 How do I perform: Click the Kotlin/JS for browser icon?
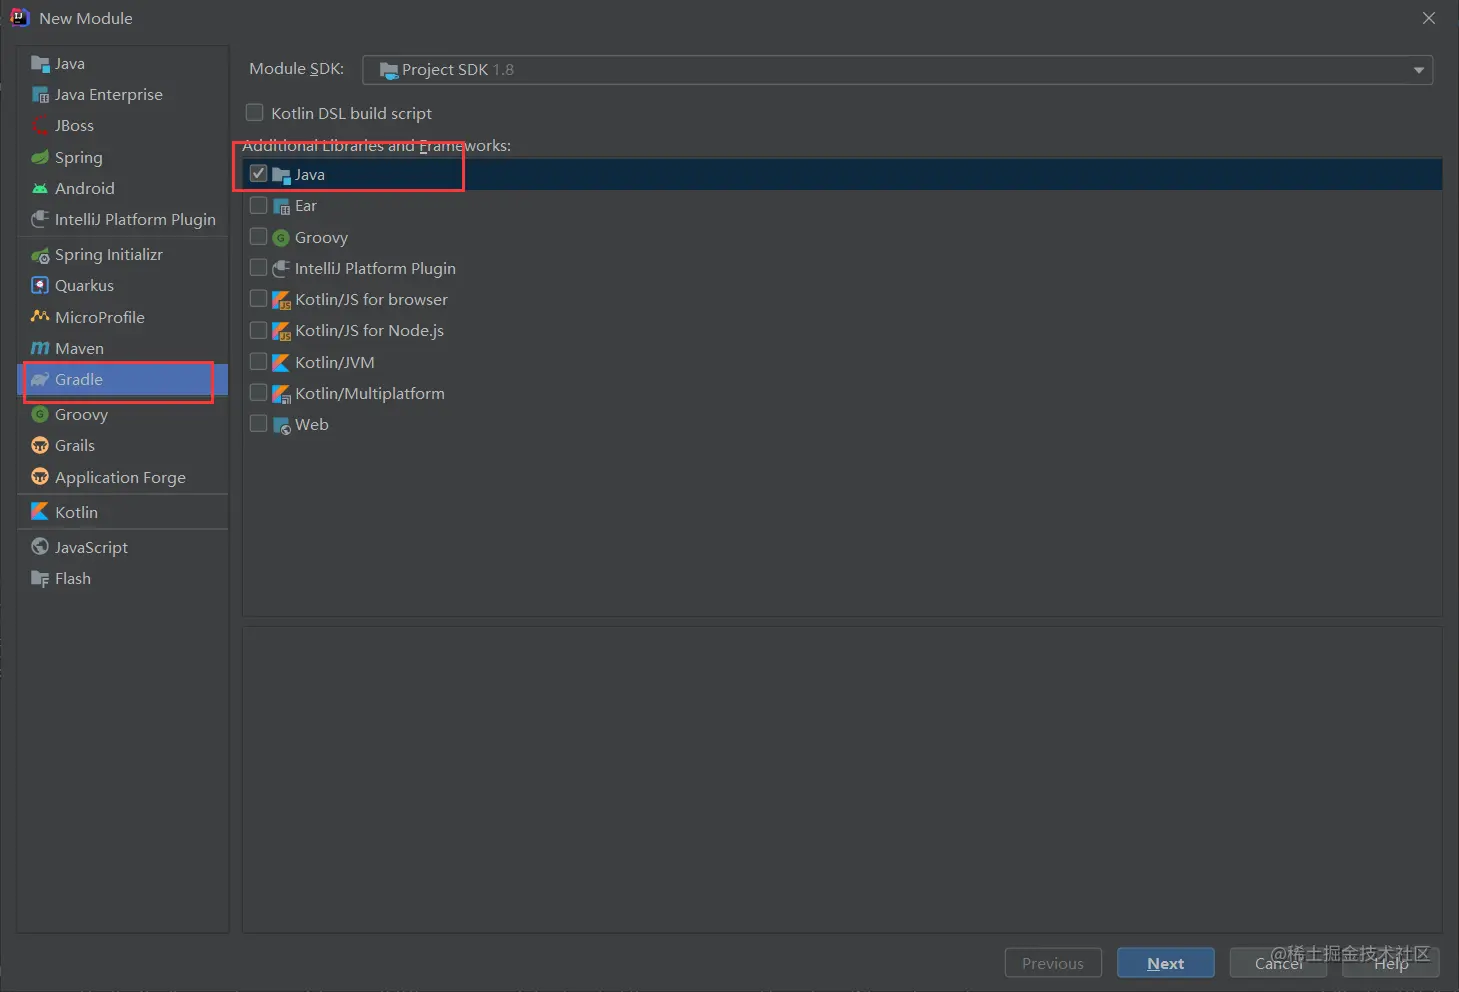[x=281, y=300]
